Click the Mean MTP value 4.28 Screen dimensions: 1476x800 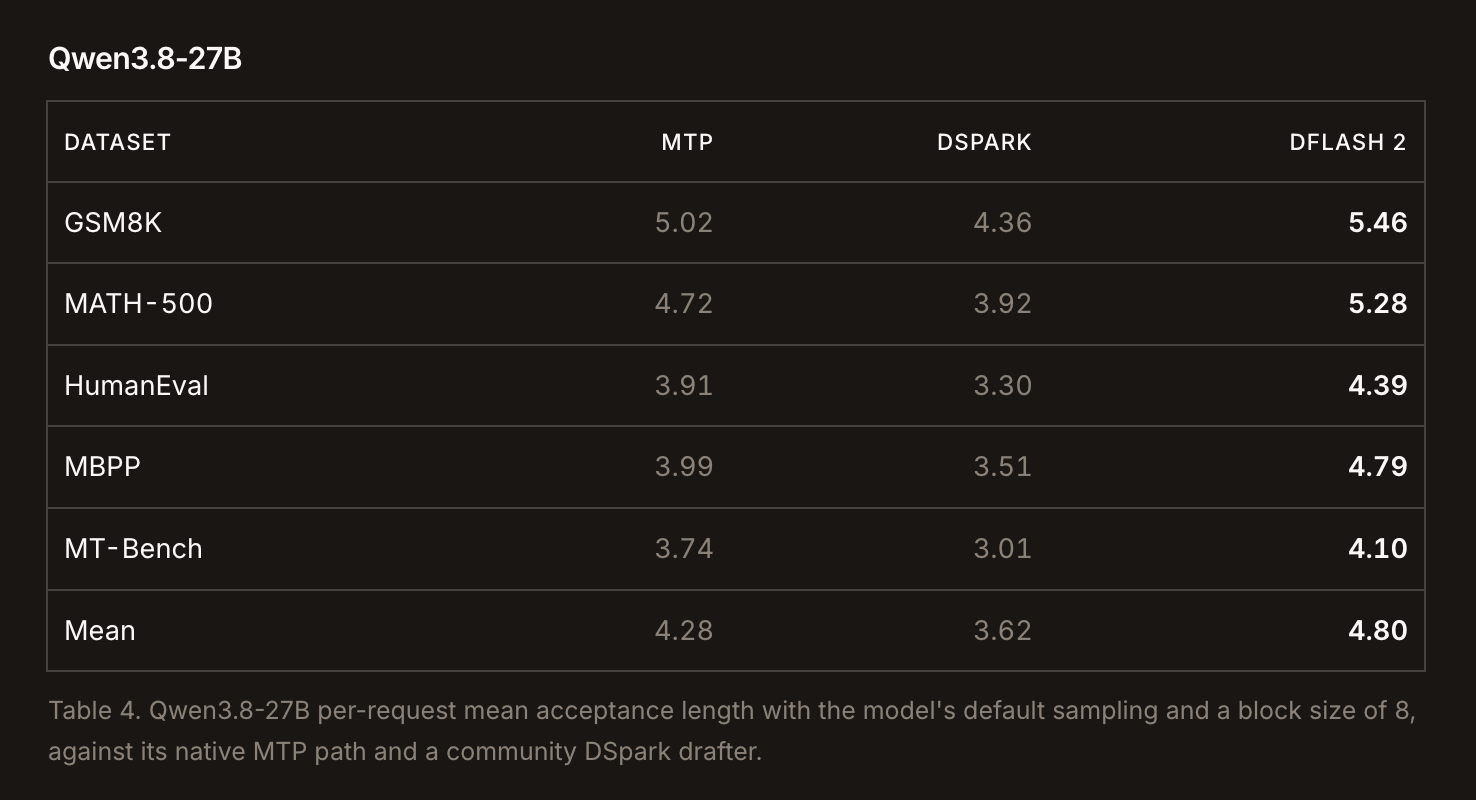click(x=684, y=631)
